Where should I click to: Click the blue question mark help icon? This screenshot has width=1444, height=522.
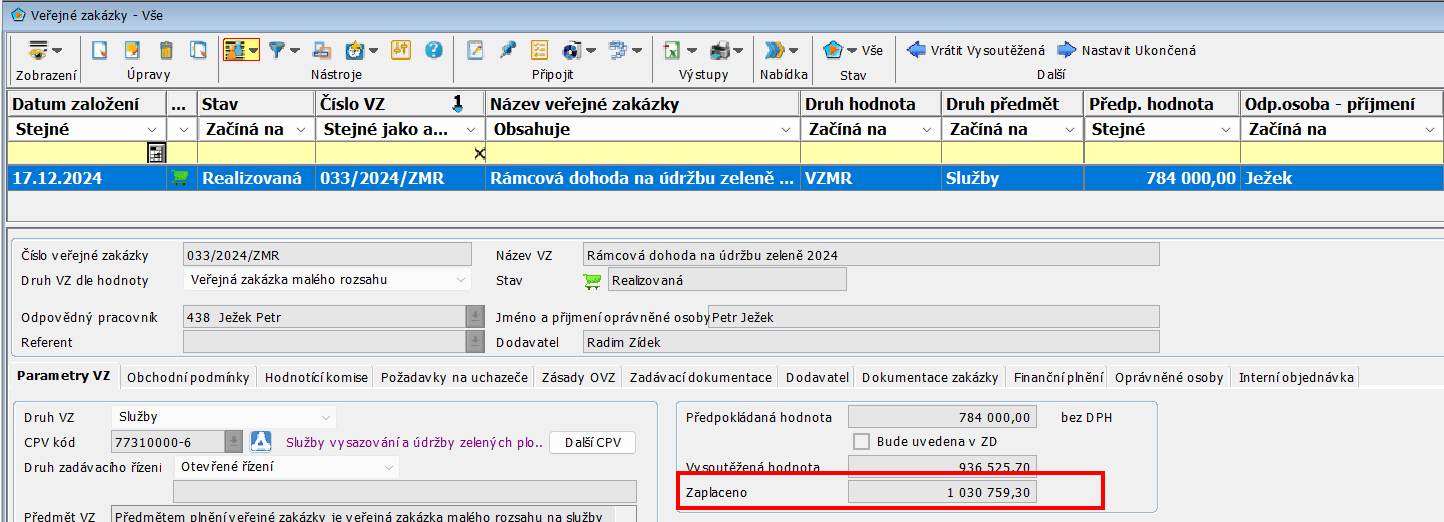(433, 50)
